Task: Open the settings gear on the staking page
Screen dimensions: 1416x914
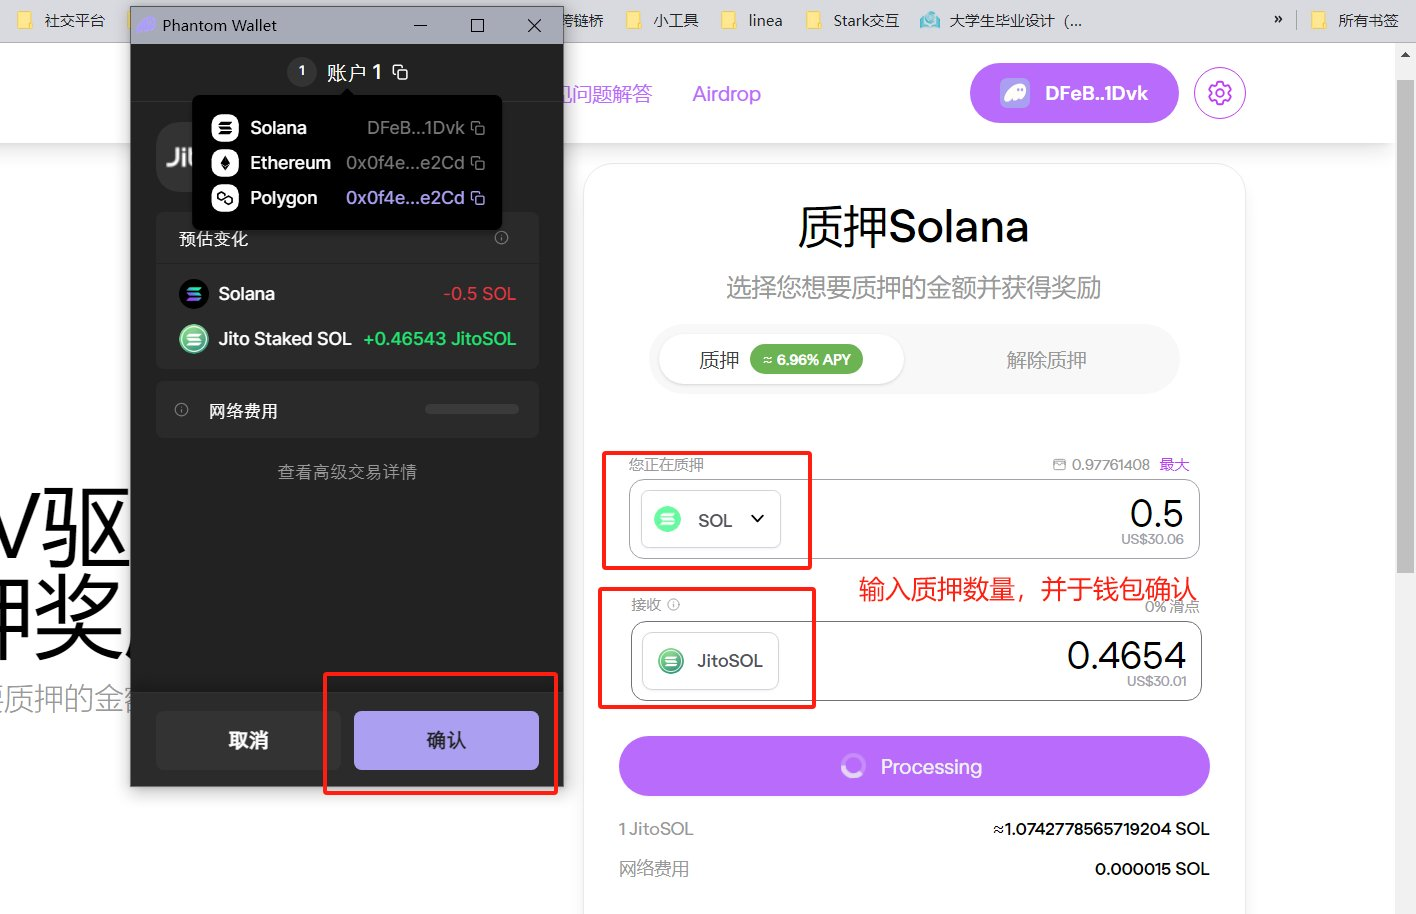Action: click(x=1220, y=93)
